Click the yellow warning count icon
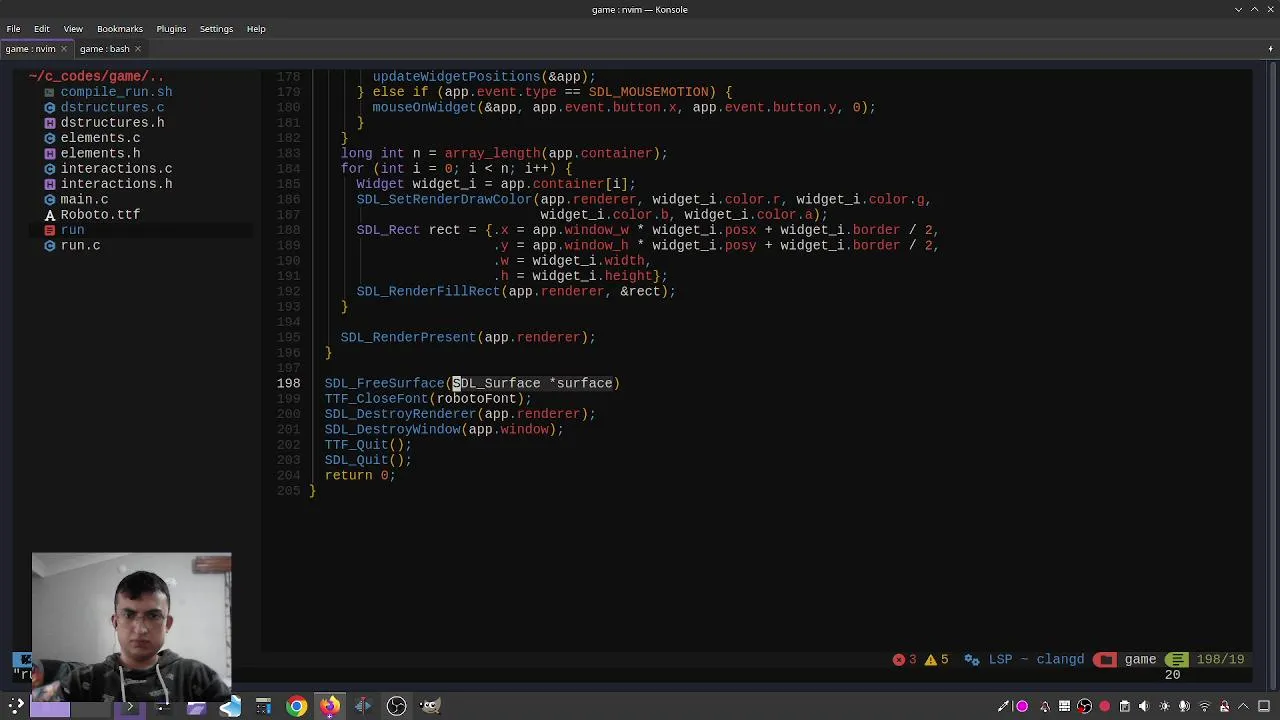The height and width of the screenshot is (720, 1280). coord(930,659)
